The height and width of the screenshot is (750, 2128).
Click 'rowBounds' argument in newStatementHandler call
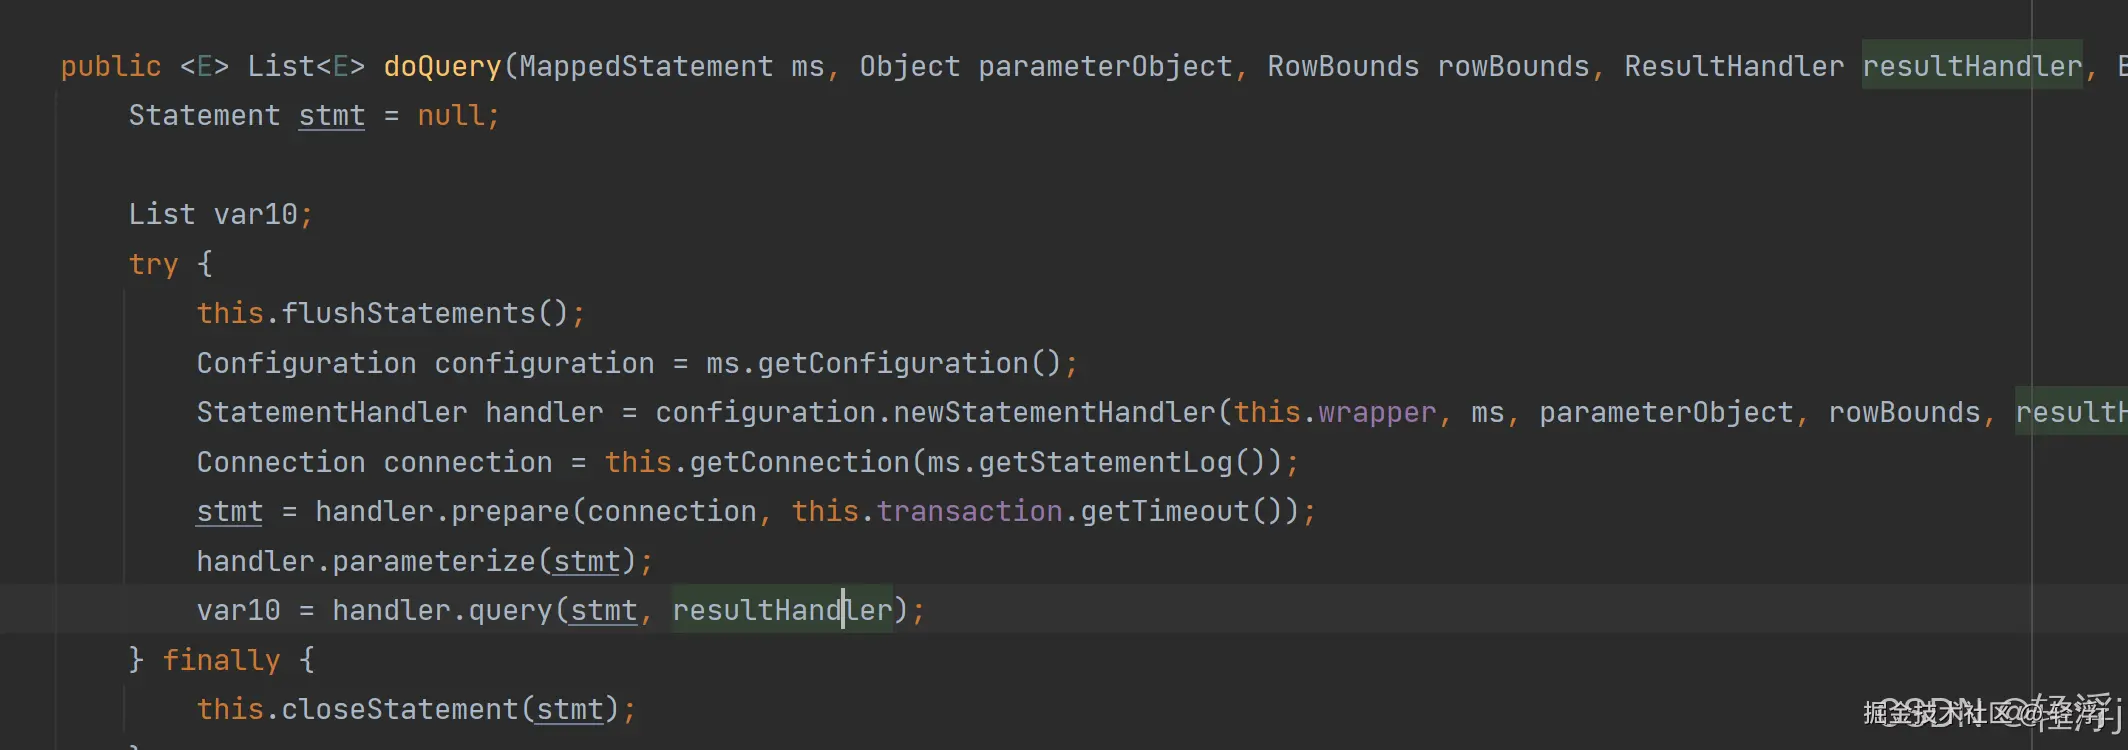tap(1904, 412)
